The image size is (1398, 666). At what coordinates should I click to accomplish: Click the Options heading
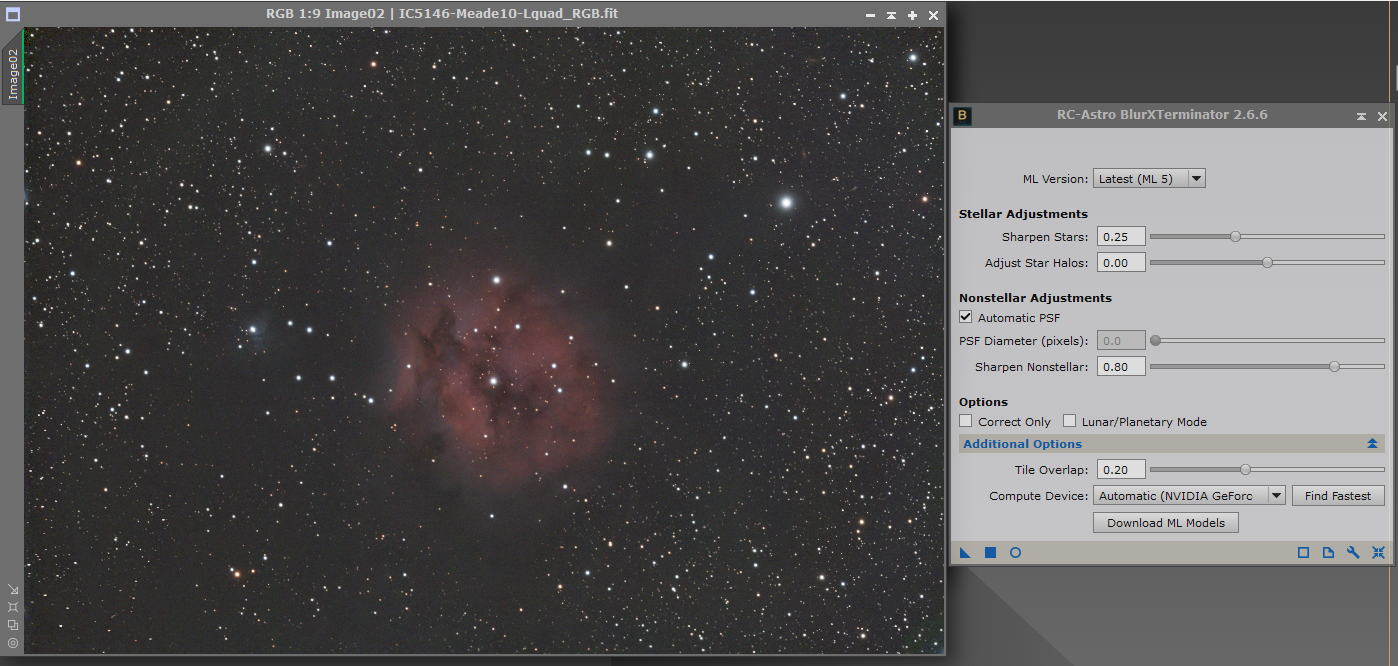[x=983, y=401]
